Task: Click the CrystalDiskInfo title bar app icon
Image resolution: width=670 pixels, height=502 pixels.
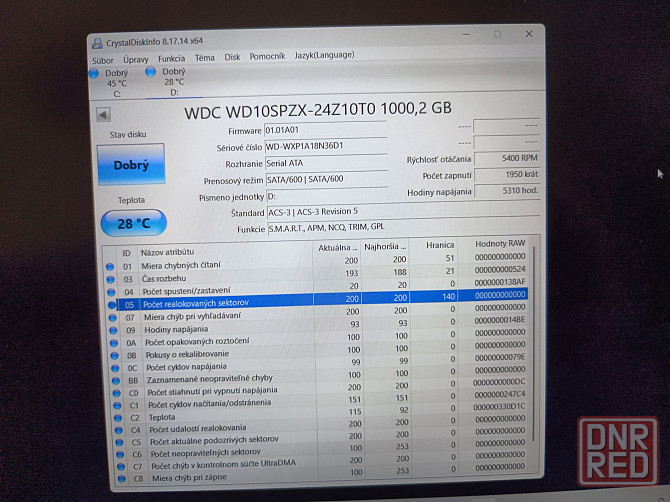Action: (97, 43)
